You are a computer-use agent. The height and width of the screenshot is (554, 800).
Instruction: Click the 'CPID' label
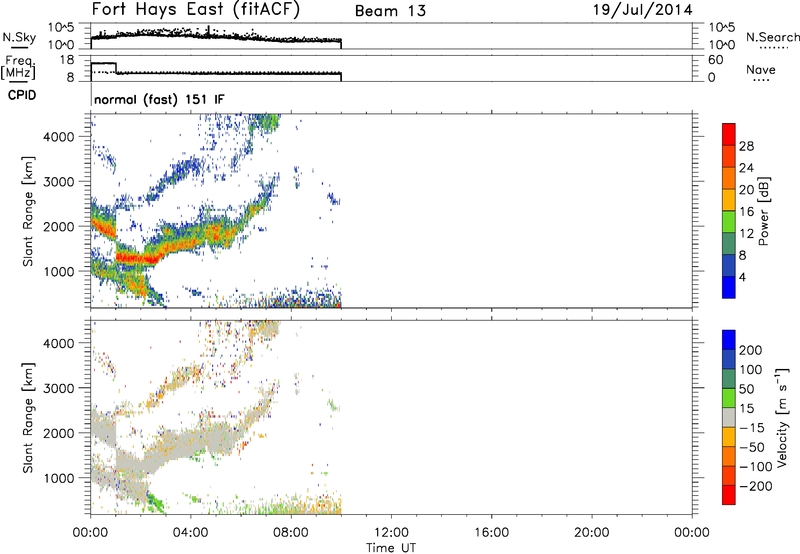pyautogui.click(x=22, y=95)
